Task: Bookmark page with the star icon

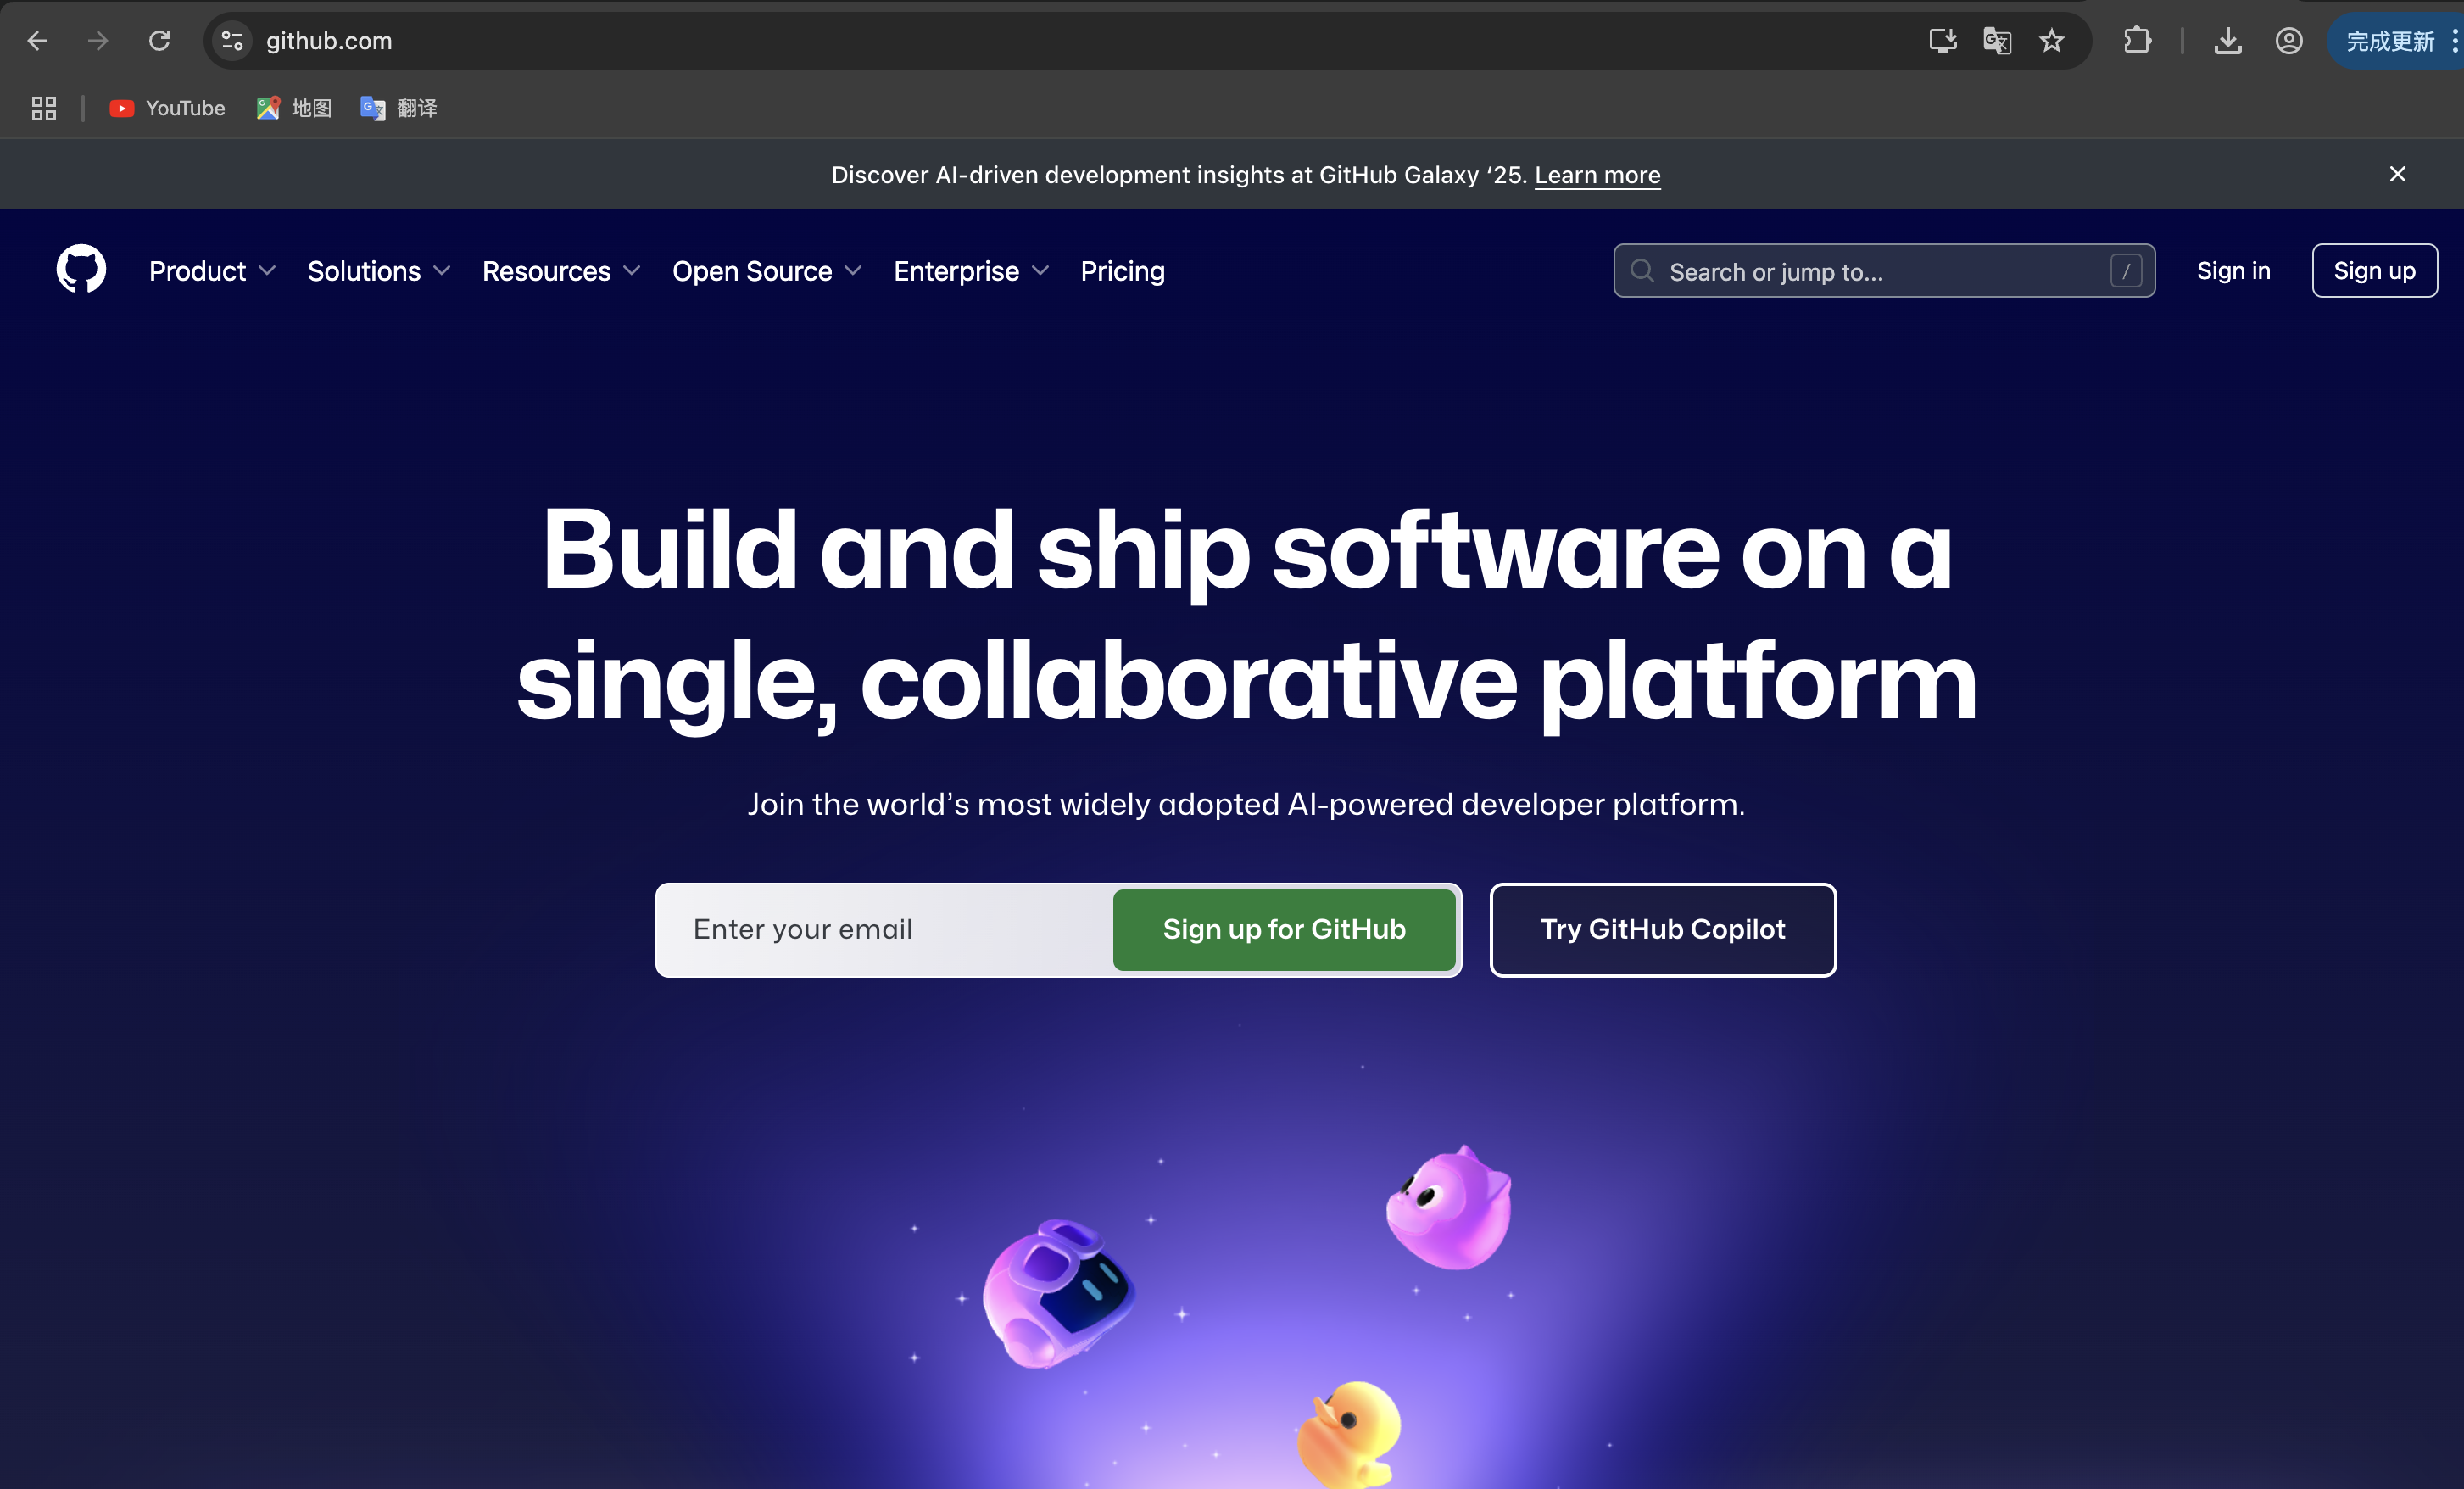Action: tap(2051, 41)
